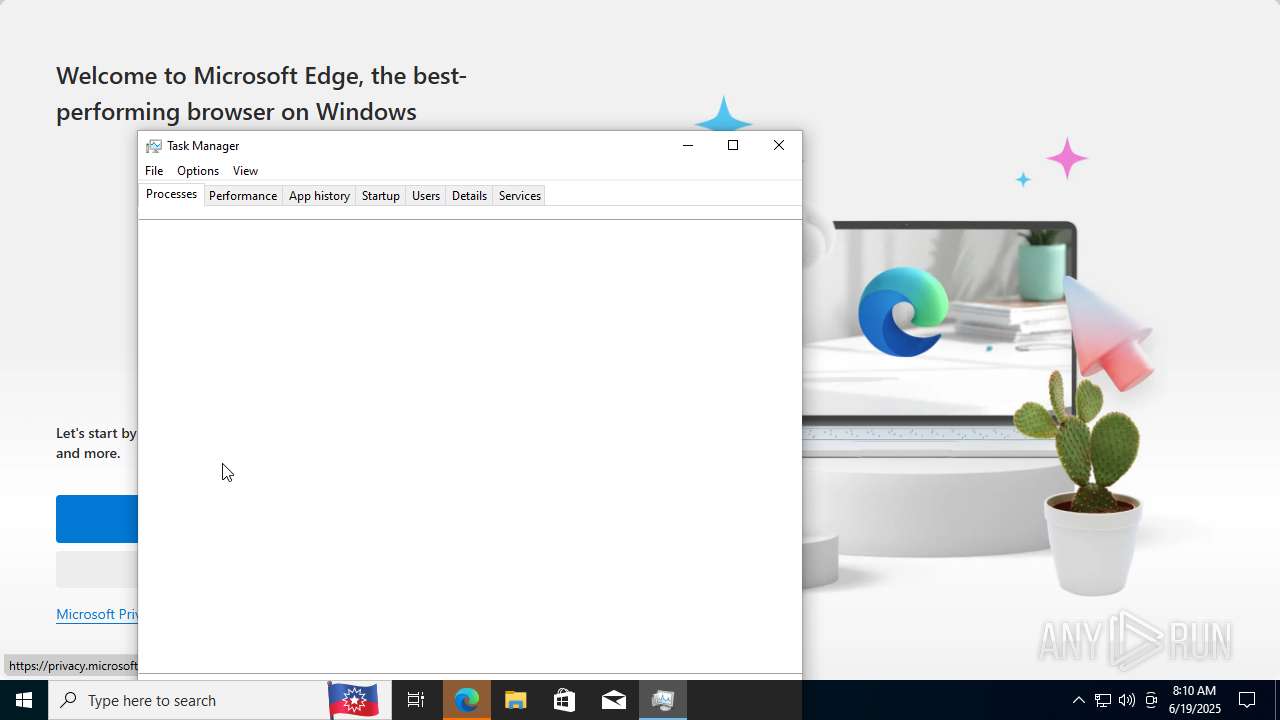The width and height of the screenshot is (1280, 720).
Task: Open the View menu in Task Manager
Action: point(245,171)
